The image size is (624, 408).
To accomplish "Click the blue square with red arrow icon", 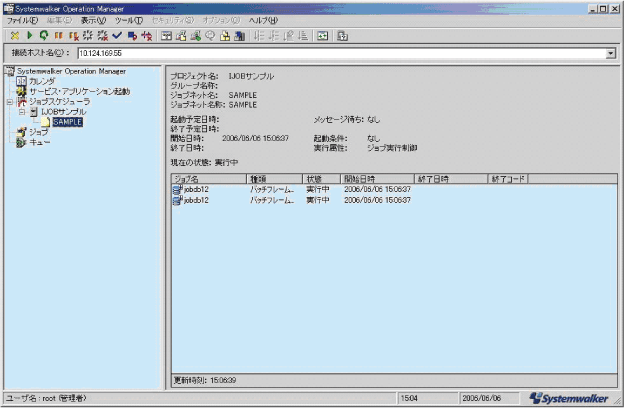I will 132,36.
